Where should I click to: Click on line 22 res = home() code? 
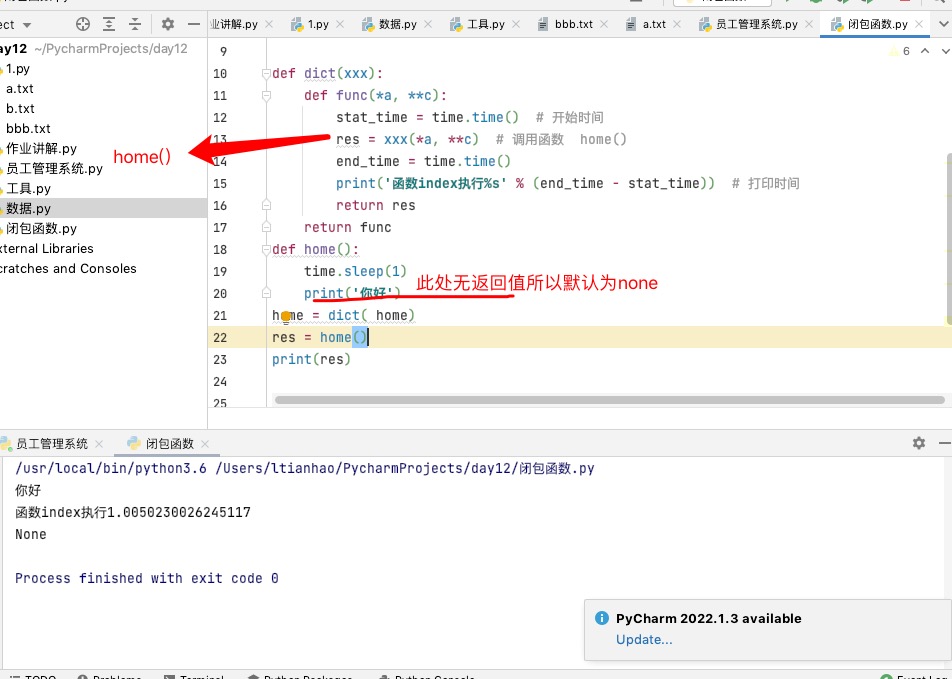(320, 337)
